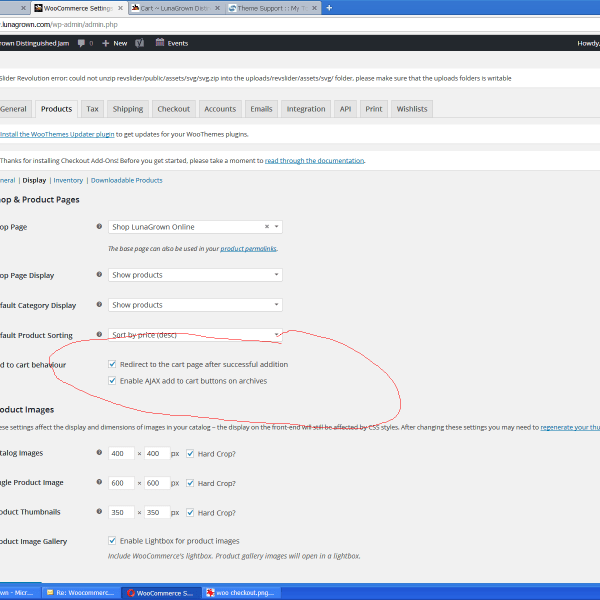Open the Yoast SEO icon in admin bar
This screenshot has height=600, width=600.
point(140,43)
